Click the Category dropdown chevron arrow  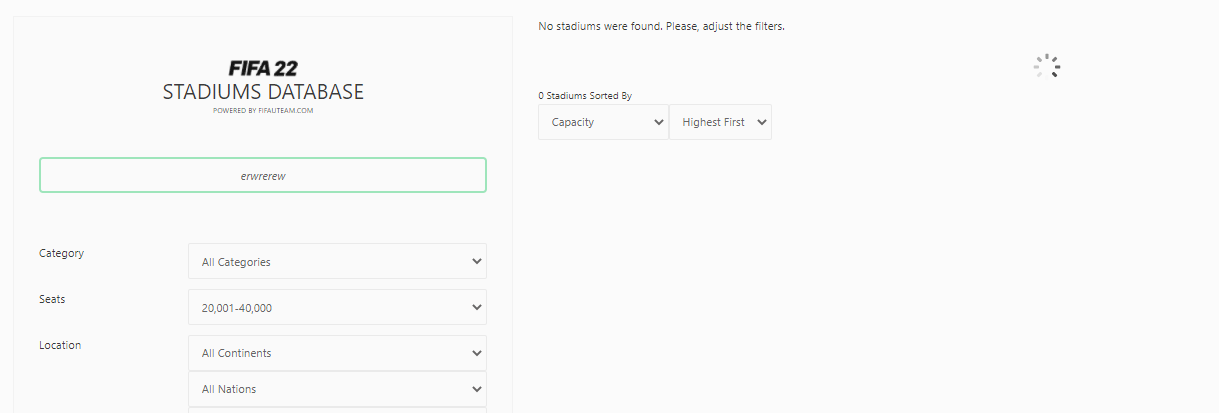[476, 261]
